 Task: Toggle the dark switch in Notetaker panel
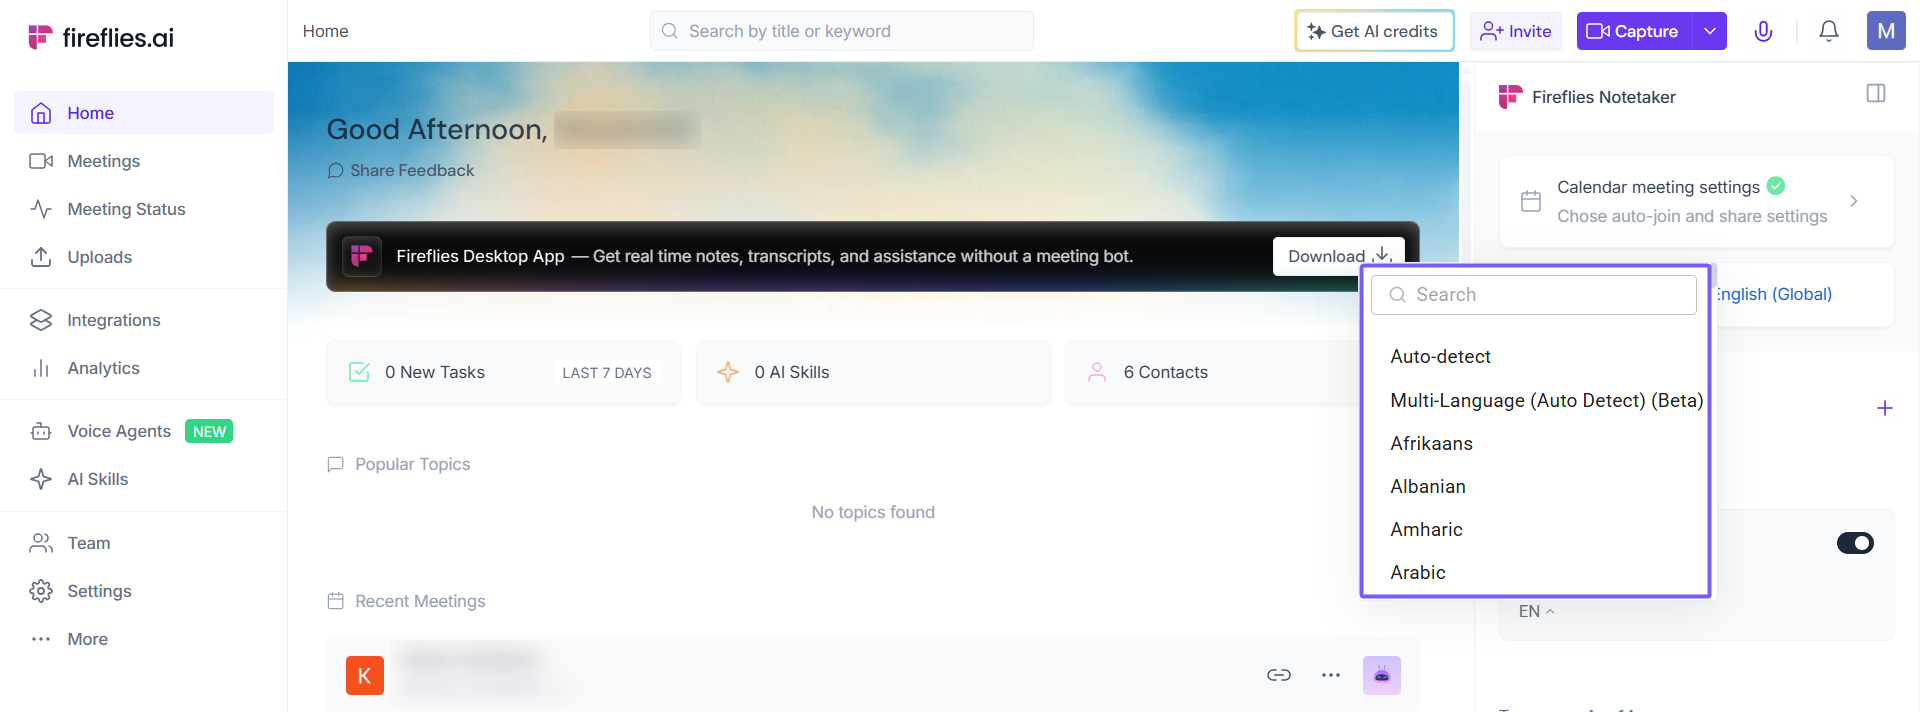[1855, 543]
